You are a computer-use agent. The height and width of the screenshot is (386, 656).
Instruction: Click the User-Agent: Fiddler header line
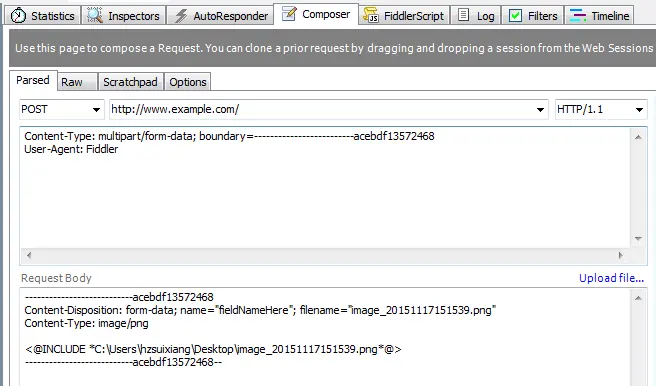click(71, 149)
